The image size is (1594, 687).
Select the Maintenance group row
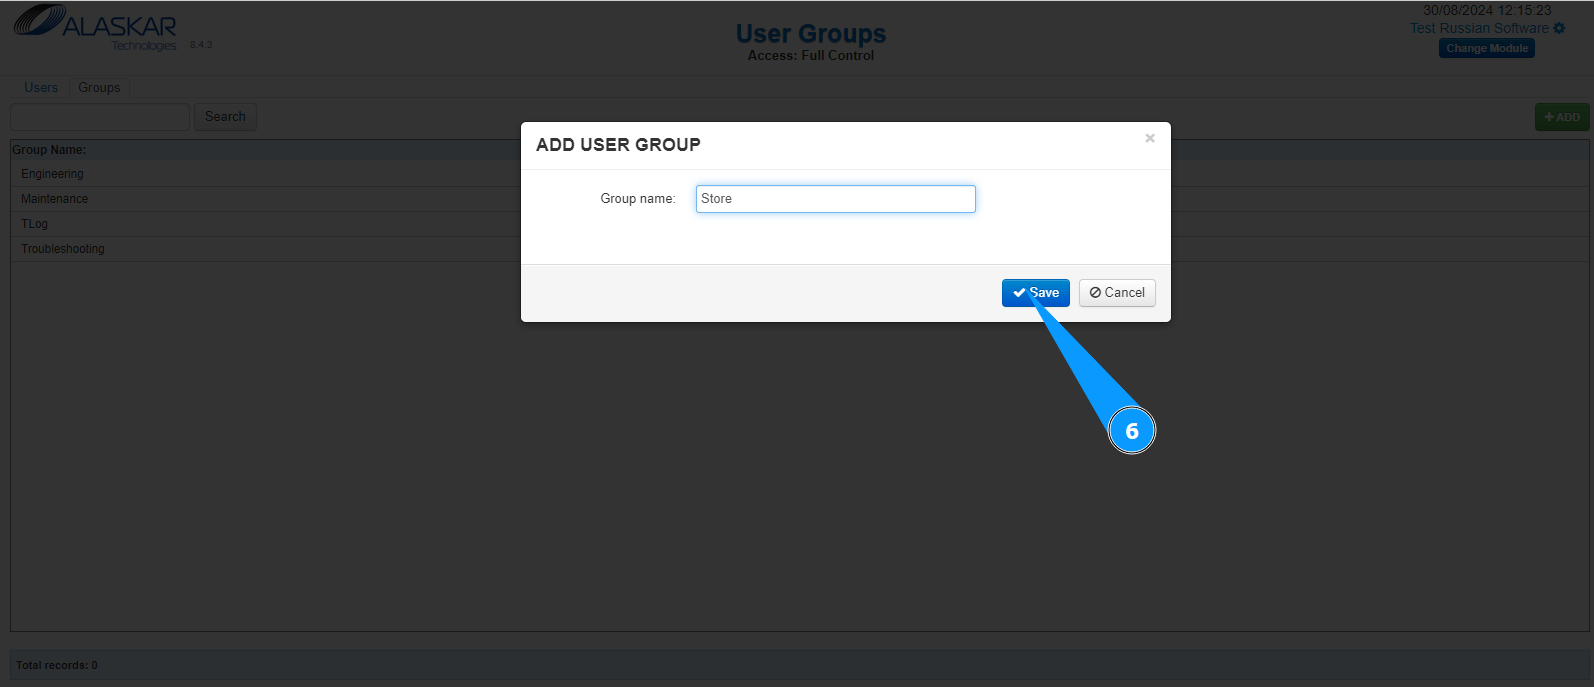tap(55, 199)
